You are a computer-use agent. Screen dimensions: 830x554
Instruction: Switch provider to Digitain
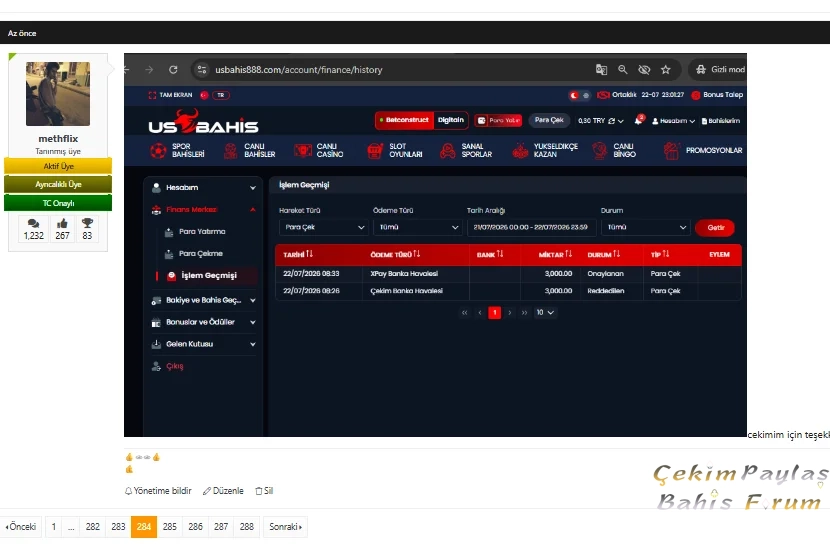[450, 120]
